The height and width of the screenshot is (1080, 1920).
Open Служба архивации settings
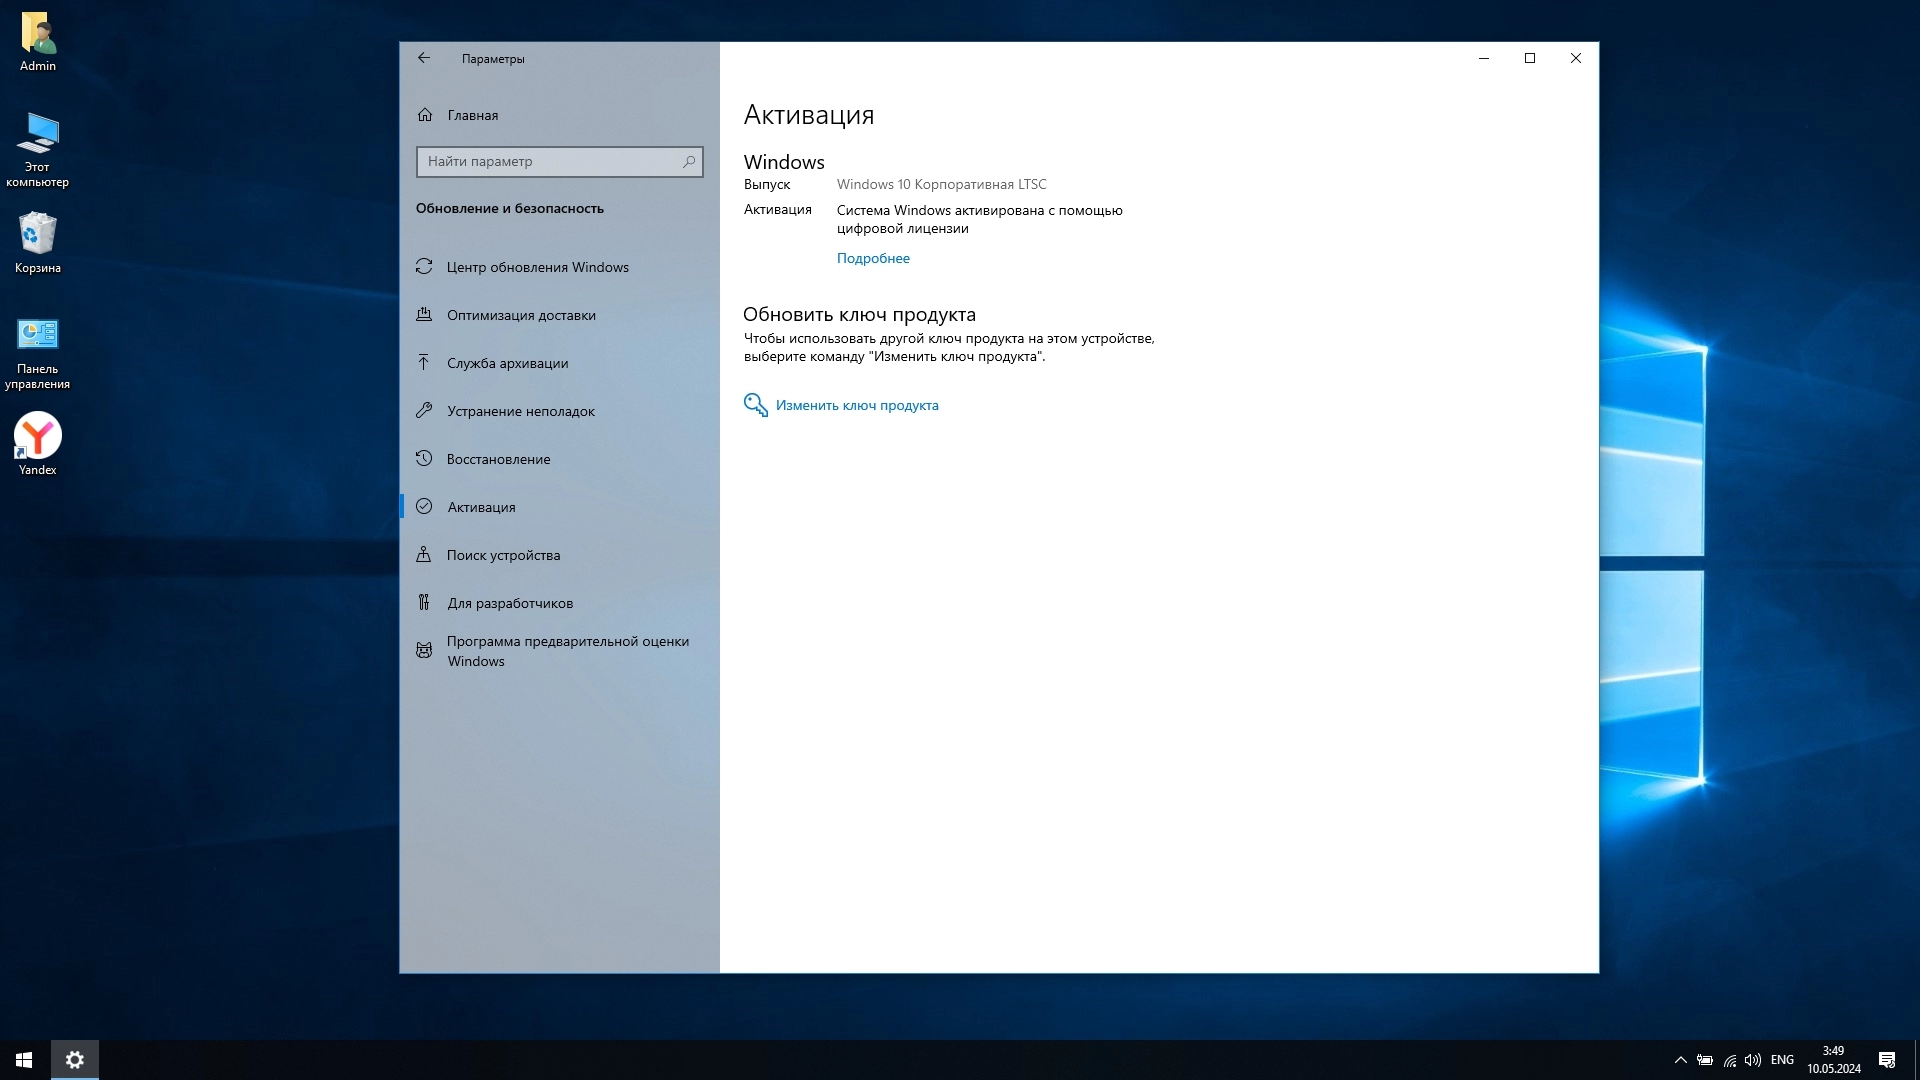coord(507,363)
